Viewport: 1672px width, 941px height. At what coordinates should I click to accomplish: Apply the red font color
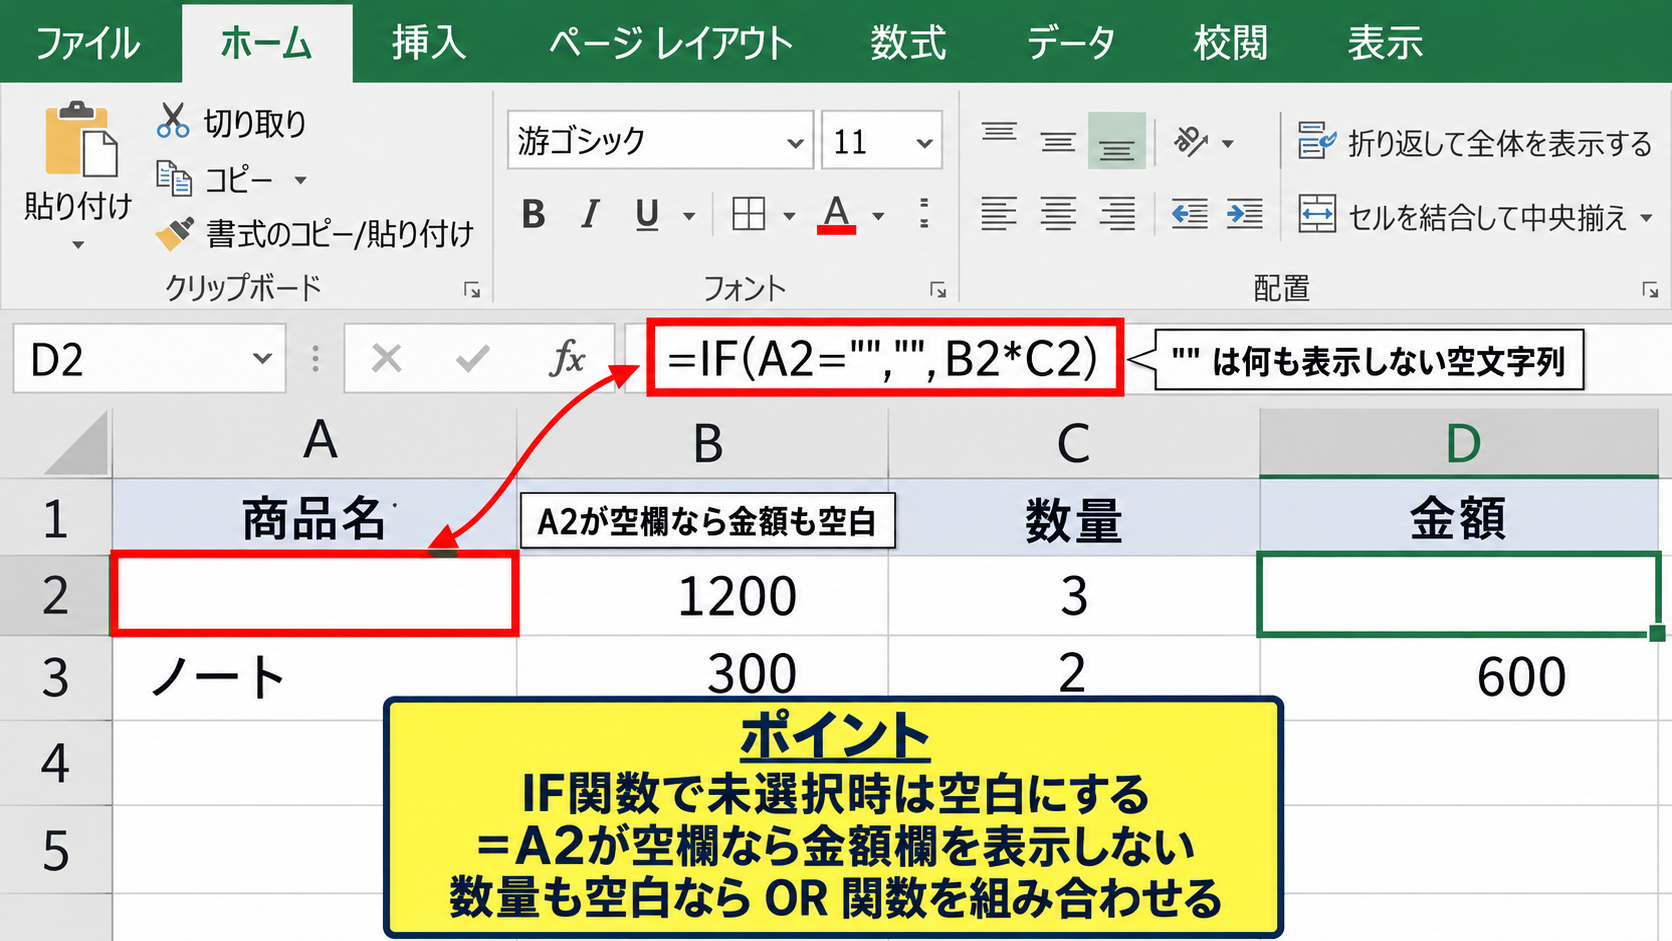(x=836, y=214)
